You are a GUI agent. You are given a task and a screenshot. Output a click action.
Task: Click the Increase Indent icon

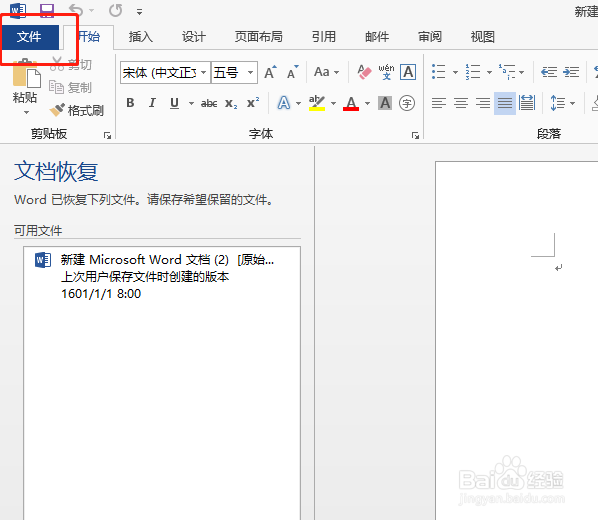click(x=571, y=72)
